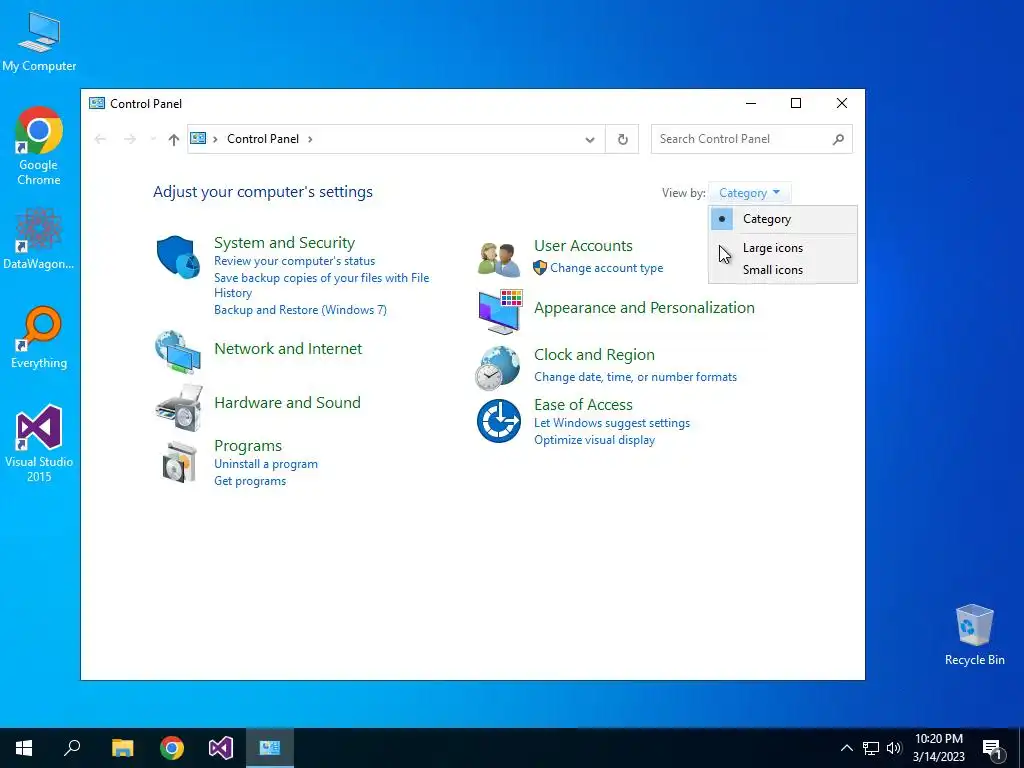Launch Chrome from the taskbar
The image size is (1024, 768).
point(172,748)
